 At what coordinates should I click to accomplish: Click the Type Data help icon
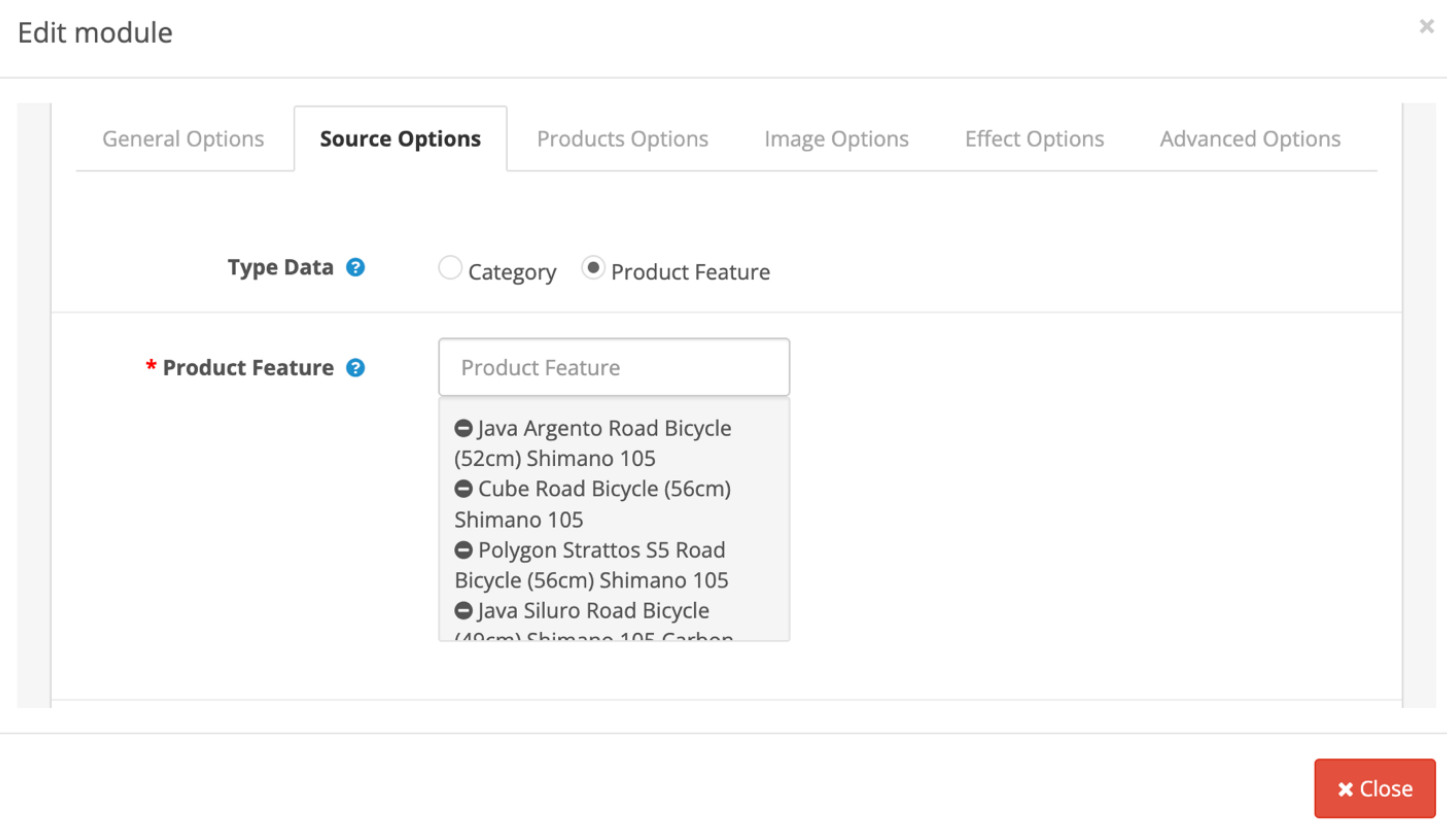[355, 268]
